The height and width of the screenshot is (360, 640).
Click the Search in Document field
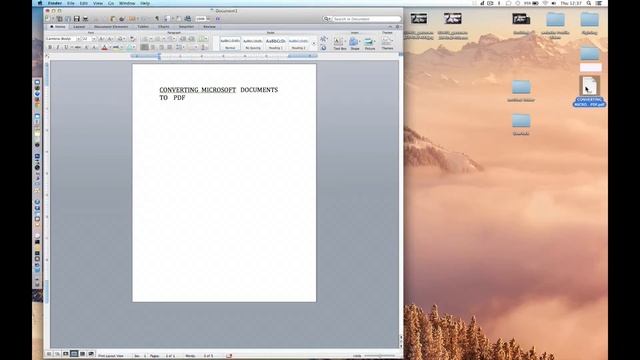[367, 19]
